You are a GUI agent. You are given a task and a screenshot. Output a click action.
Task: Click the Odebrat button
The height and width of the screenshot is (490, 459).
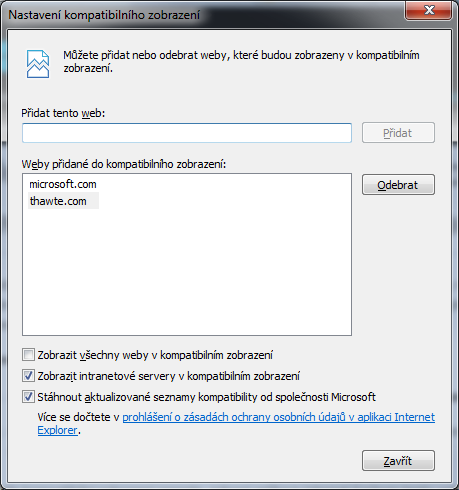coord(398,185)
